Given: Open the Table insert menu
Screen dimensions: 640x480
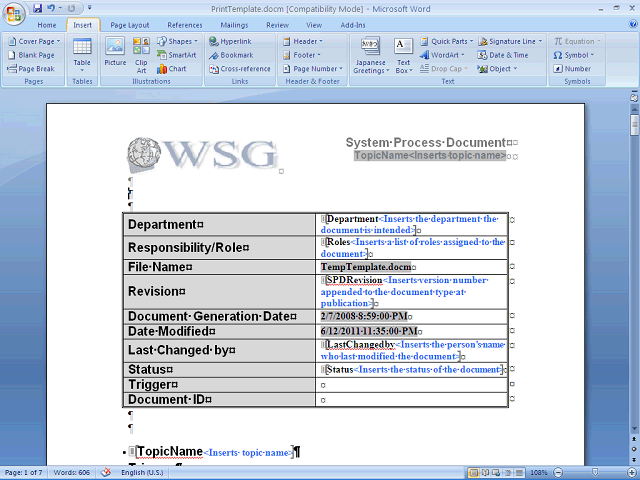Looking at the screenshot, I should tap(82, 55).
